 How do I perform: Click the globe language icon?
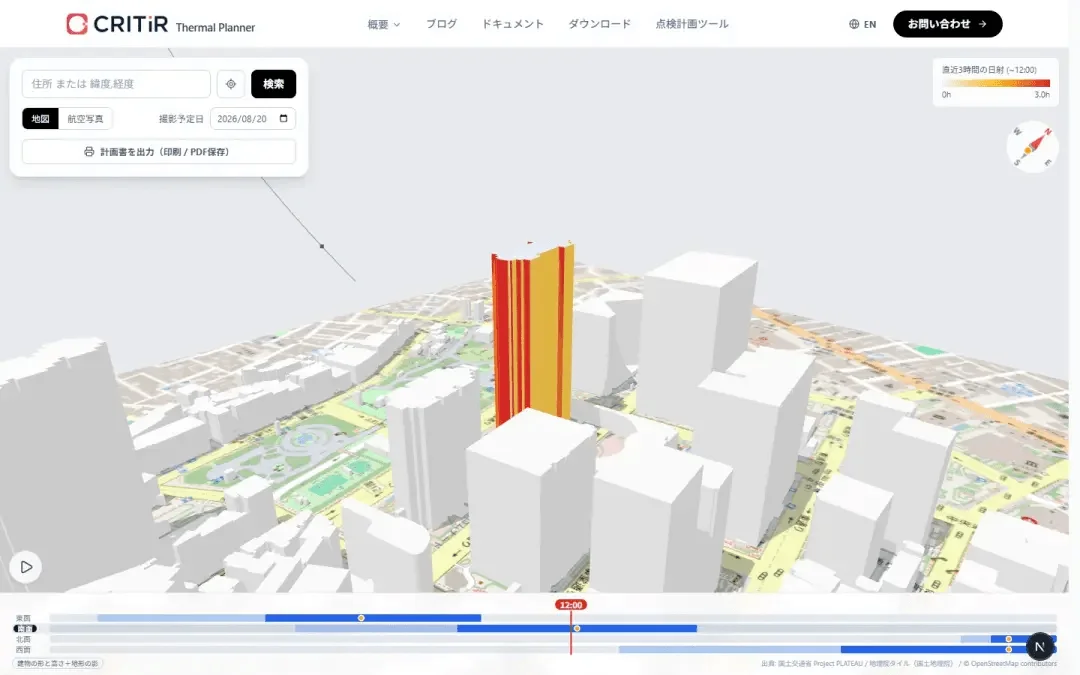pyautogui.click(x=854, y=24)
